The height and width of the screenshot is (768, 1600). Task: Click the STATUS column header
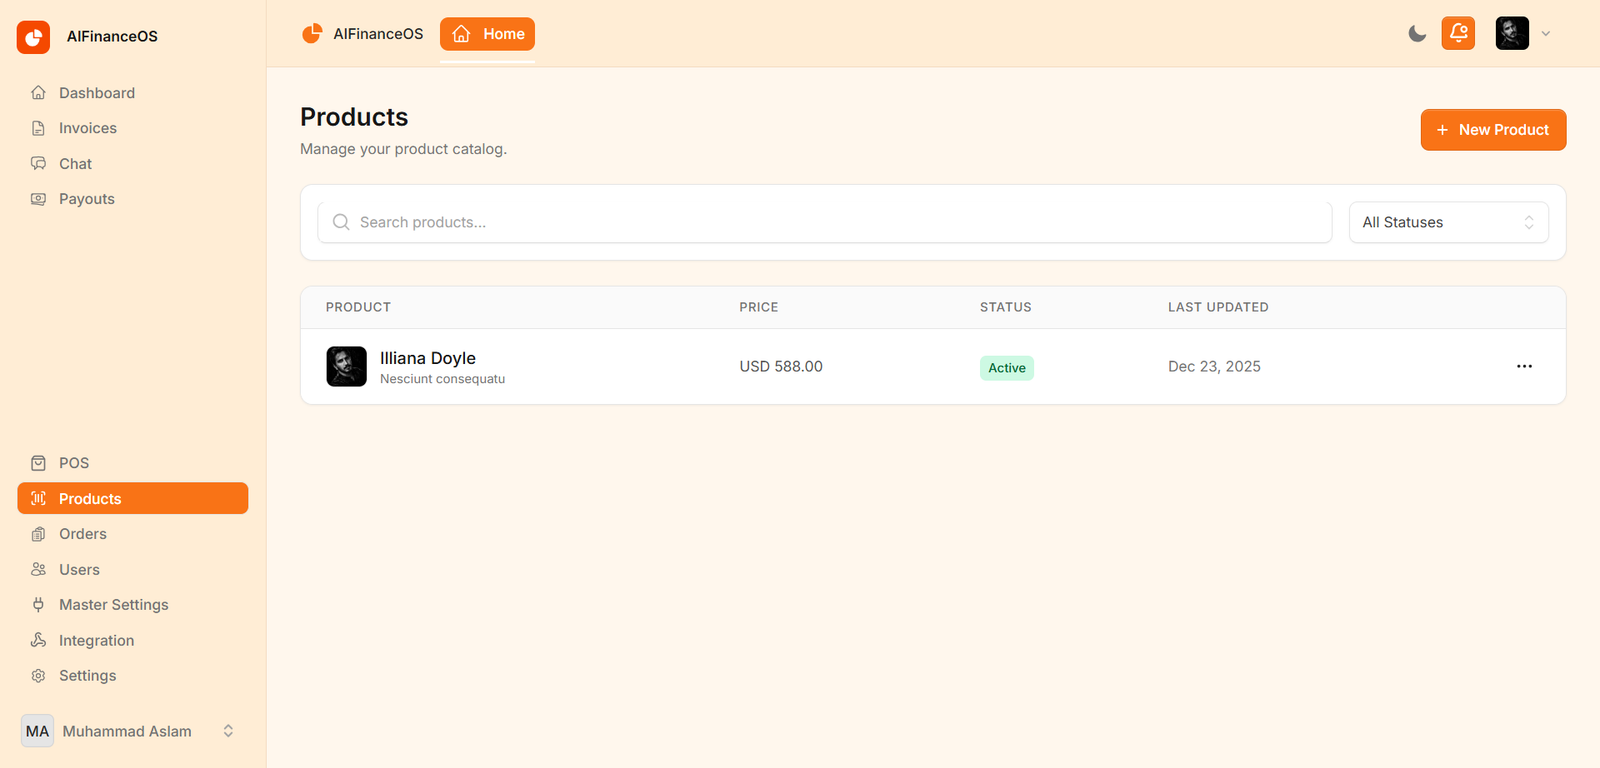pos(1006,307)
